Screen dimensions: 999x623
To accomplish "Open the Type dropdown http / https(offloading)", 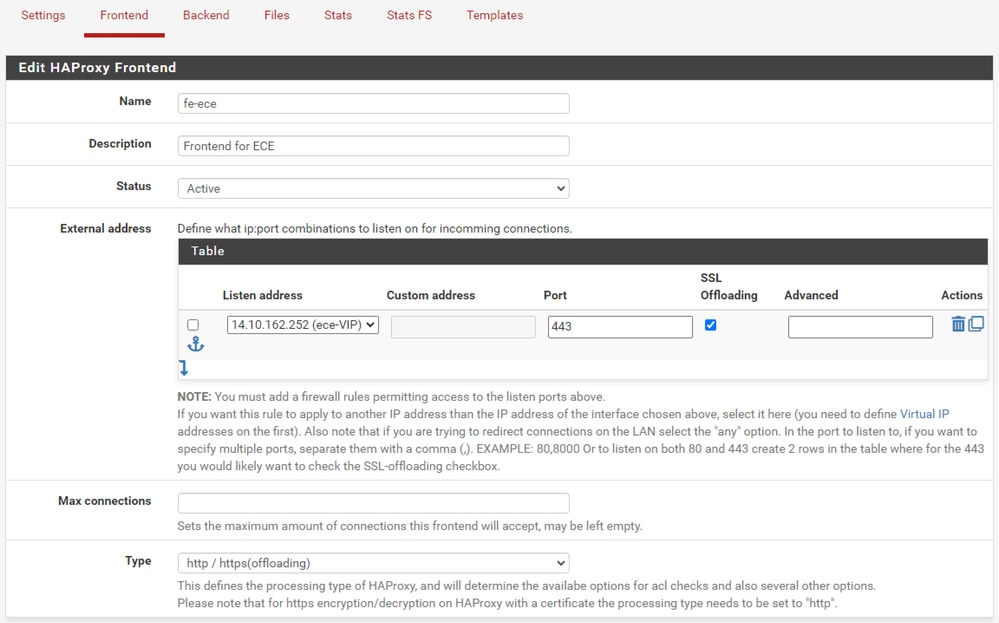I will click(373, 563).
